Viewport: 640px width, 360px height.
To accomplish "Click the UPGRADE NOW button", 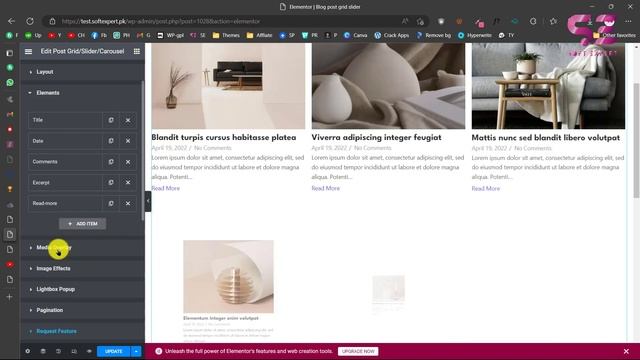I will pos(358,351).
